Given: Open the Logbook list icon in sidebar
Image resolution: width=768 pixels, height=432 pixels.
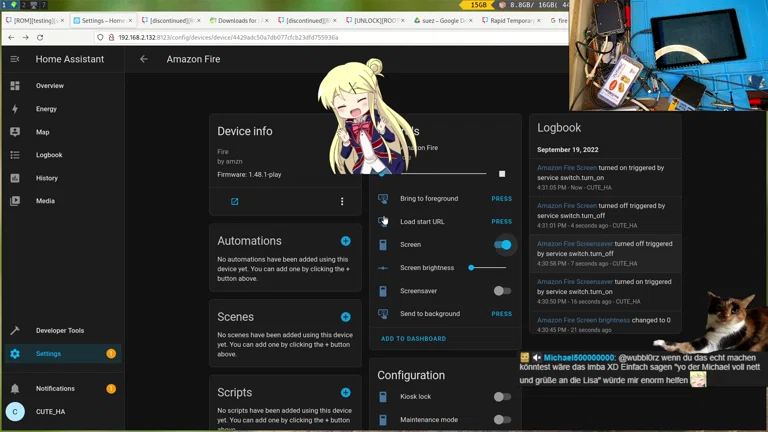Looking at the screenshot, I should [x=15, y=155].
